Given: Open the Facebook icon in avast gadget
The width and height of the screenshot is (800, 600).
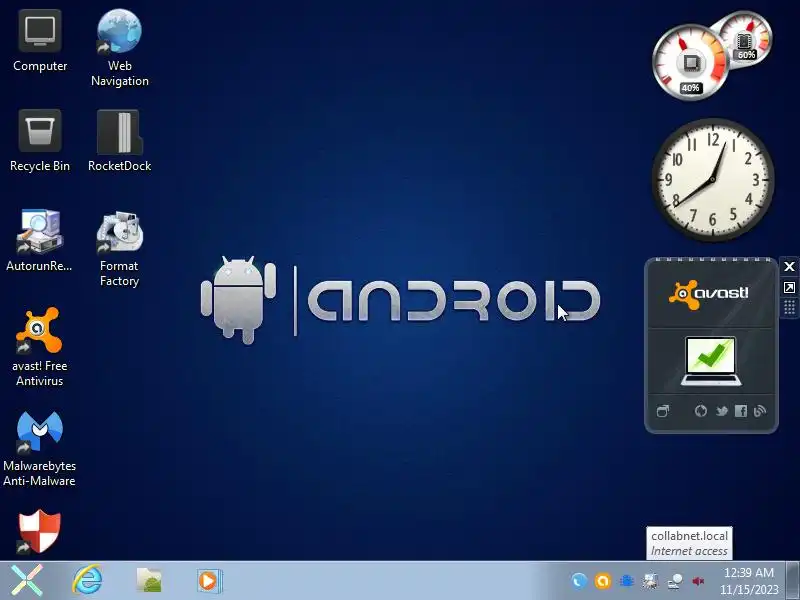Looking at the screenshot, I should click(741, 411).
